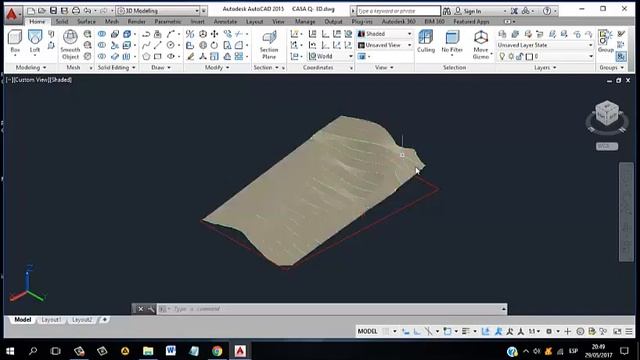Expand the Modeling panel
The width and height of the screenshot is (640, 360).
(x=31, y=67)
